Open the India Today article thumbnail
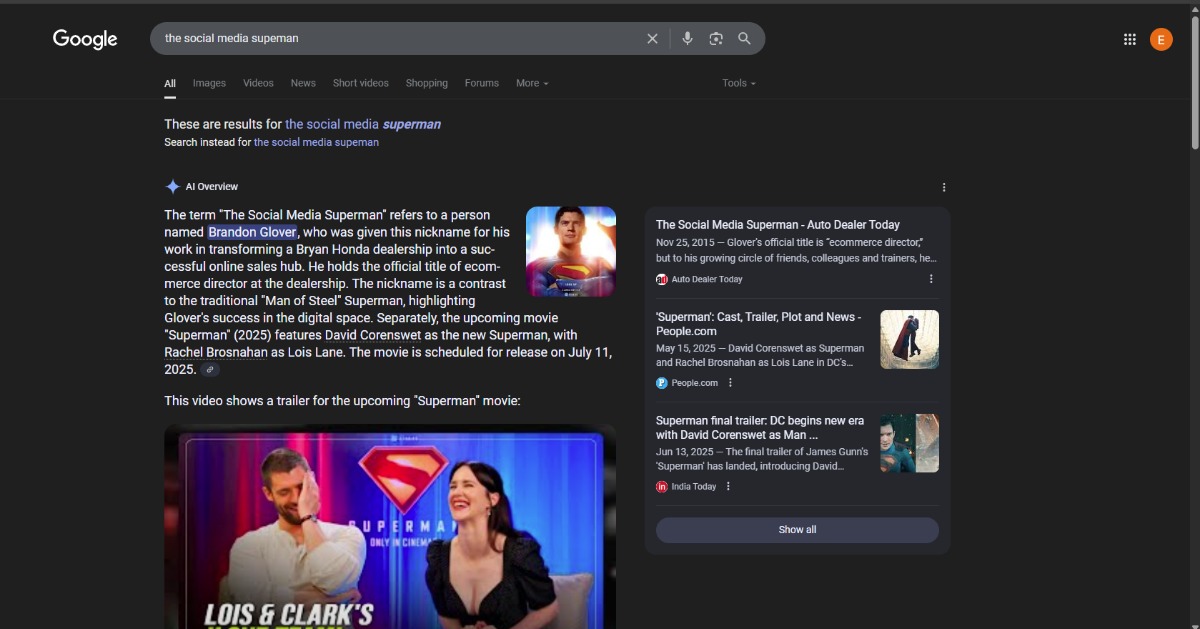Viewport: 1200px width, 629px height. point(909,443)
